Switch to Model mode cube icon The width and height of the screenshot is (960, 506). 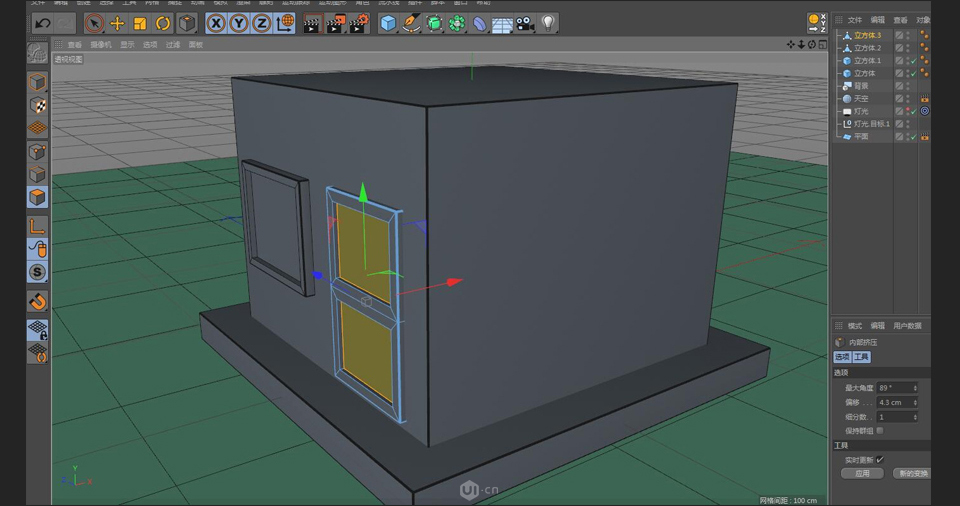(x=37, y=82)
